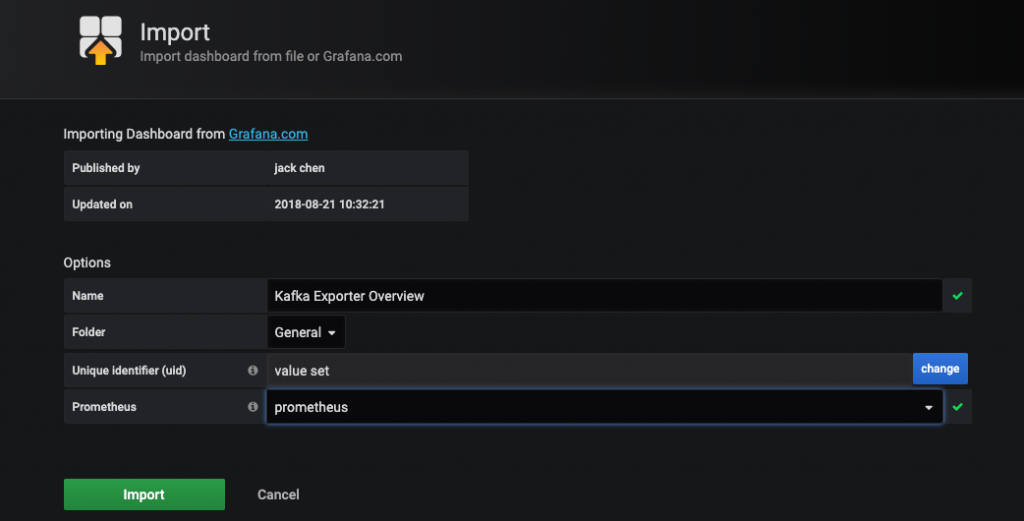The height and width of the screenshot is (521, 1024).
Task: Click the 'Unique identifier (uid)' label
Action: 129,370
